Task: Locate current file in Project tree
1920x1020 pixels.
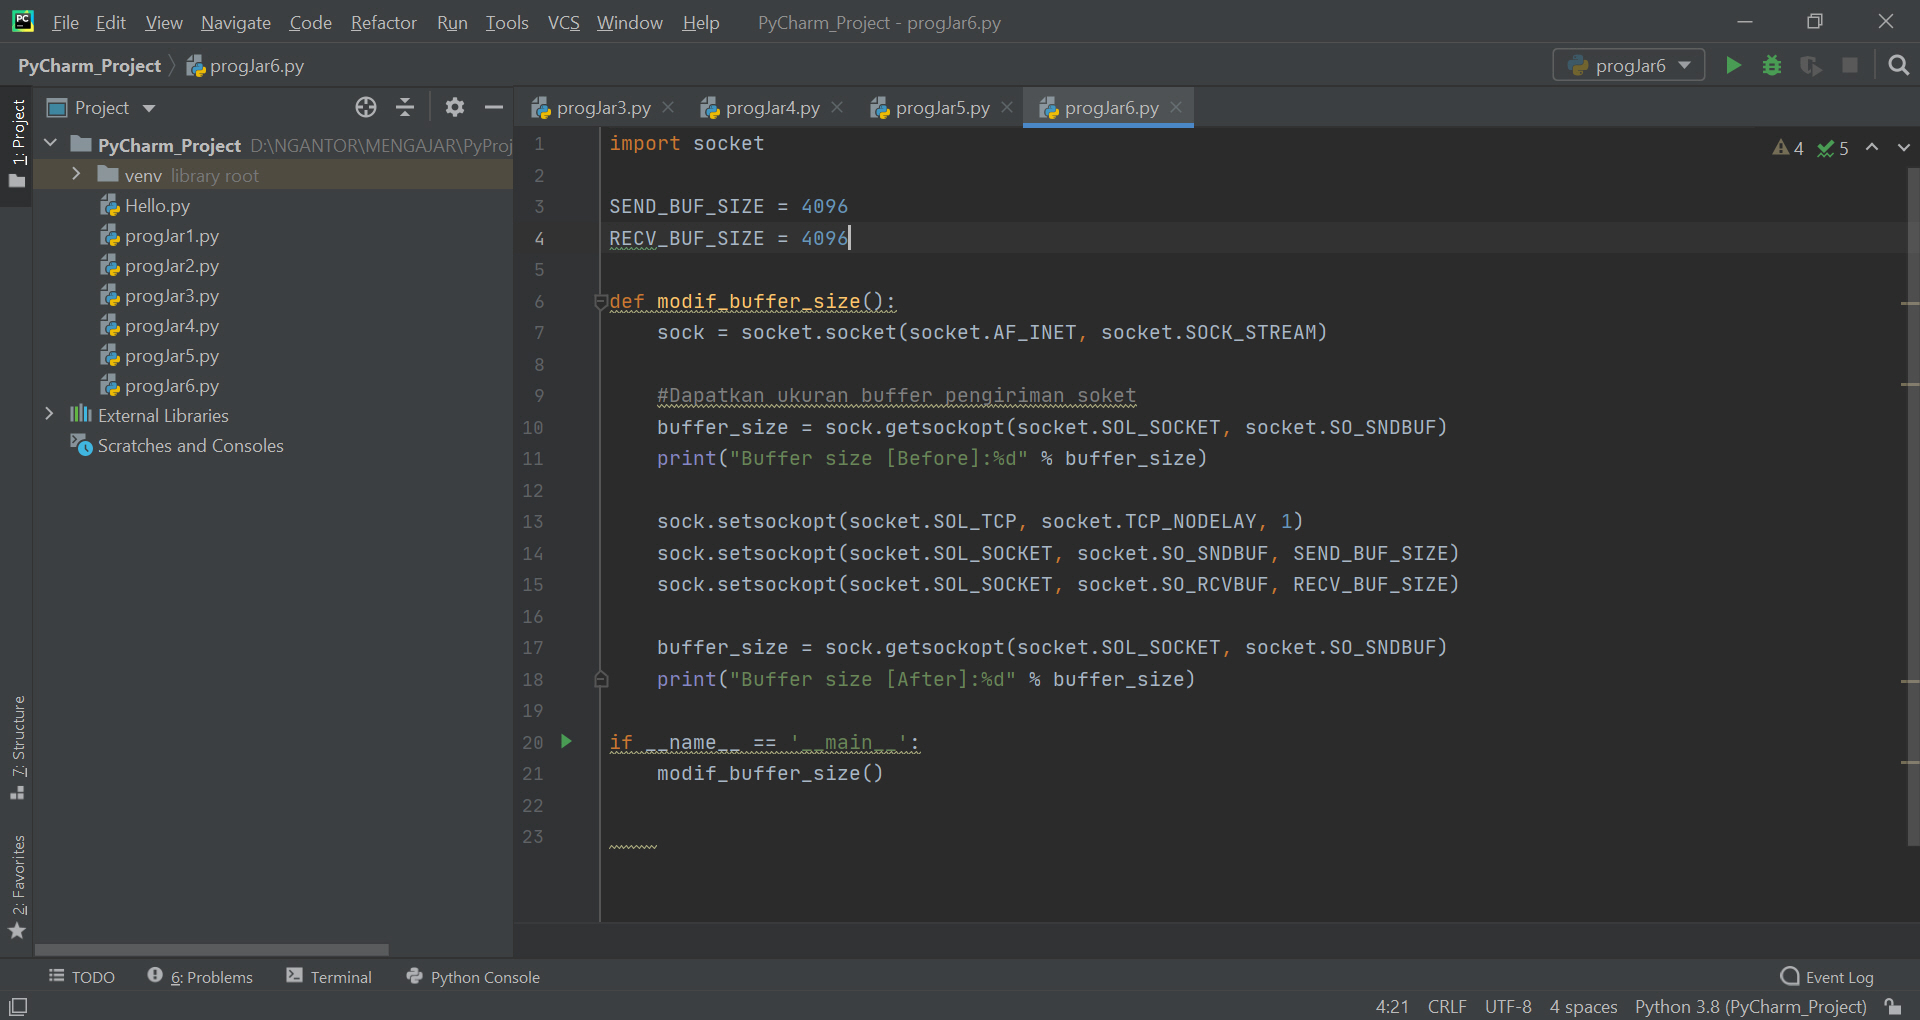Action: (366, 108)
